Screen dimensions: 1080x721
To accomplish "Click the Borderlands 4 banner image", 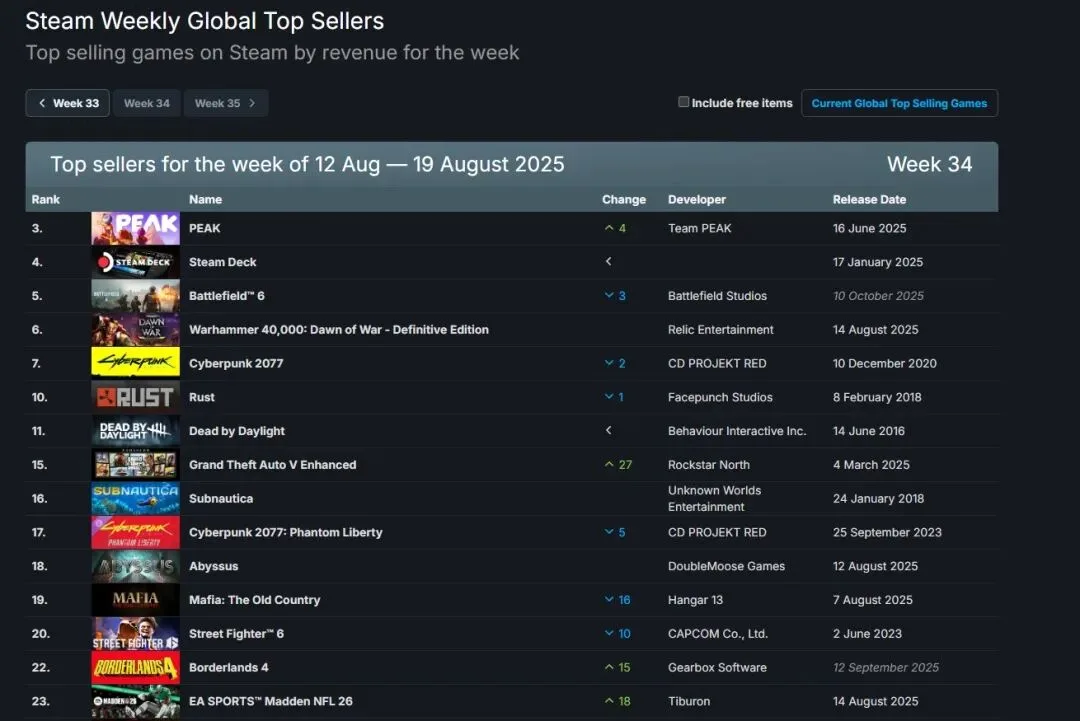I will pyautogui.click(x=135, y=667).
